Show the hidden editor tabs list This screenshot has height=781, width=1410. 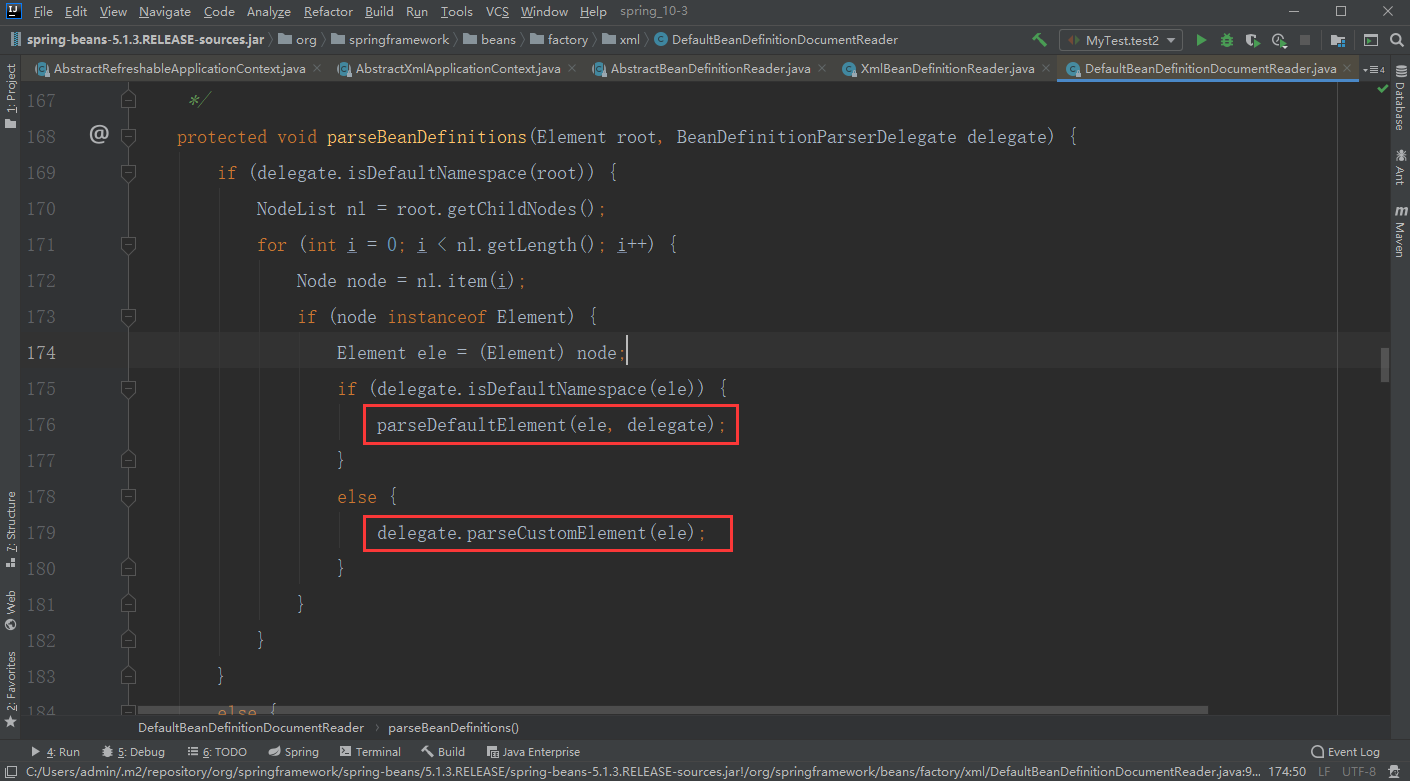(x=1375, y=69)
